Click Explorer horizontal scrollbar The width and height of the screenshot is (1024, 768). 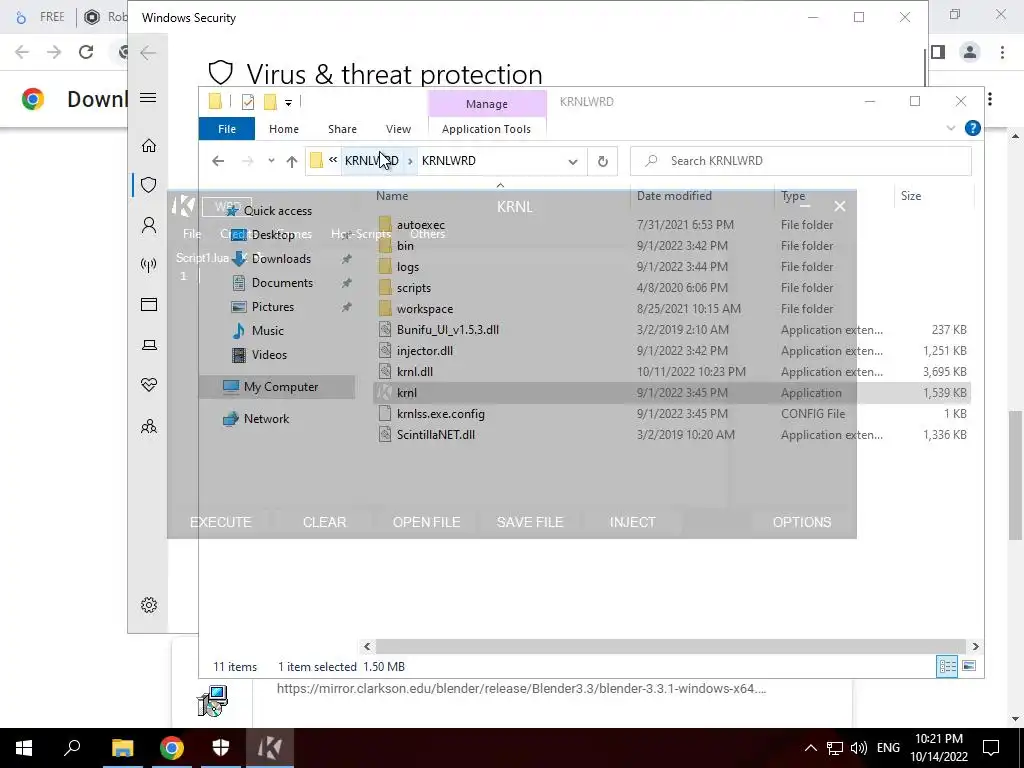point(671,646)
